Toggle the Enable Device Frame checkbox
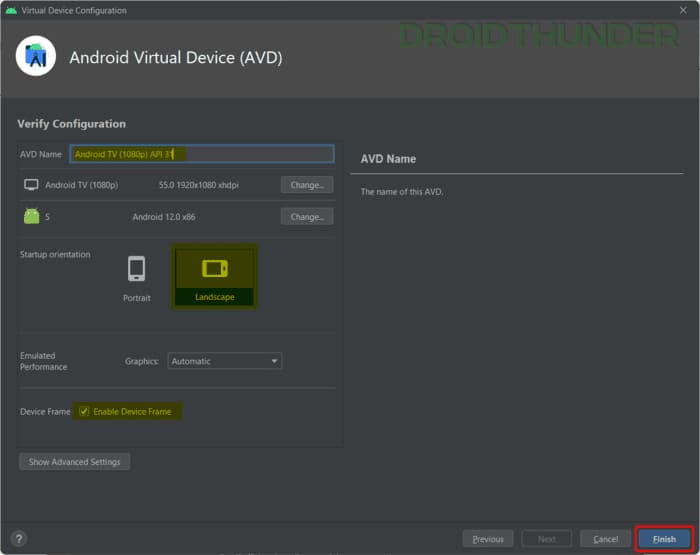The width and height of the screenshot is (700, 555). coord(84,411)
